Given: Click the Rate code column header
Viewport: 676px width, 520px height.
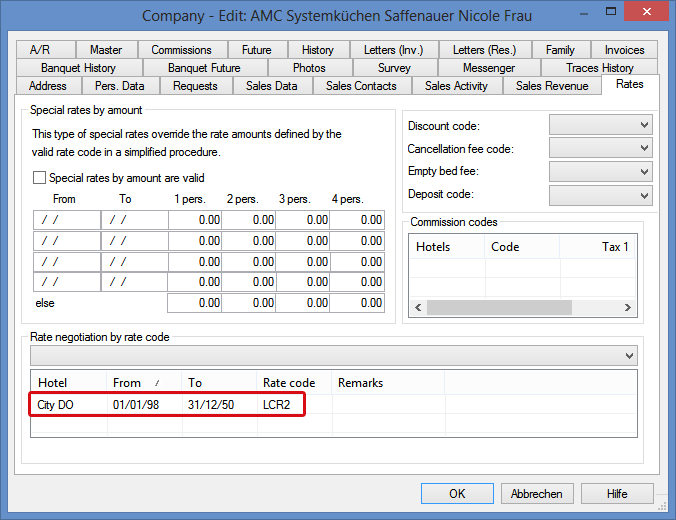Looking at the screenshot, I should (294, 382).
